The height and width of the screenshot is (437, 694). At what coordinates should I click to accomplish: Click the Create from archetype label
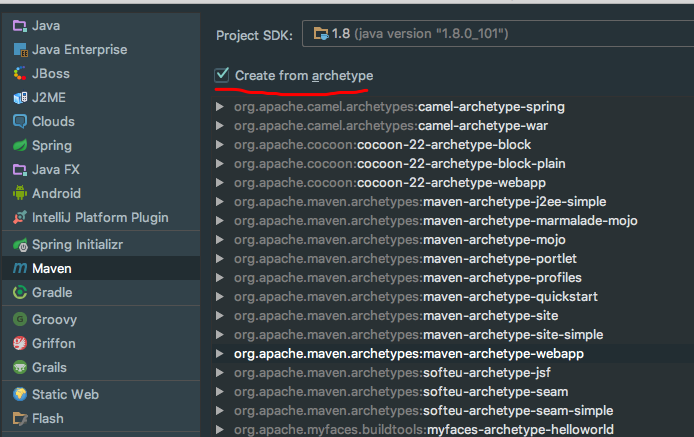(304, 76)
